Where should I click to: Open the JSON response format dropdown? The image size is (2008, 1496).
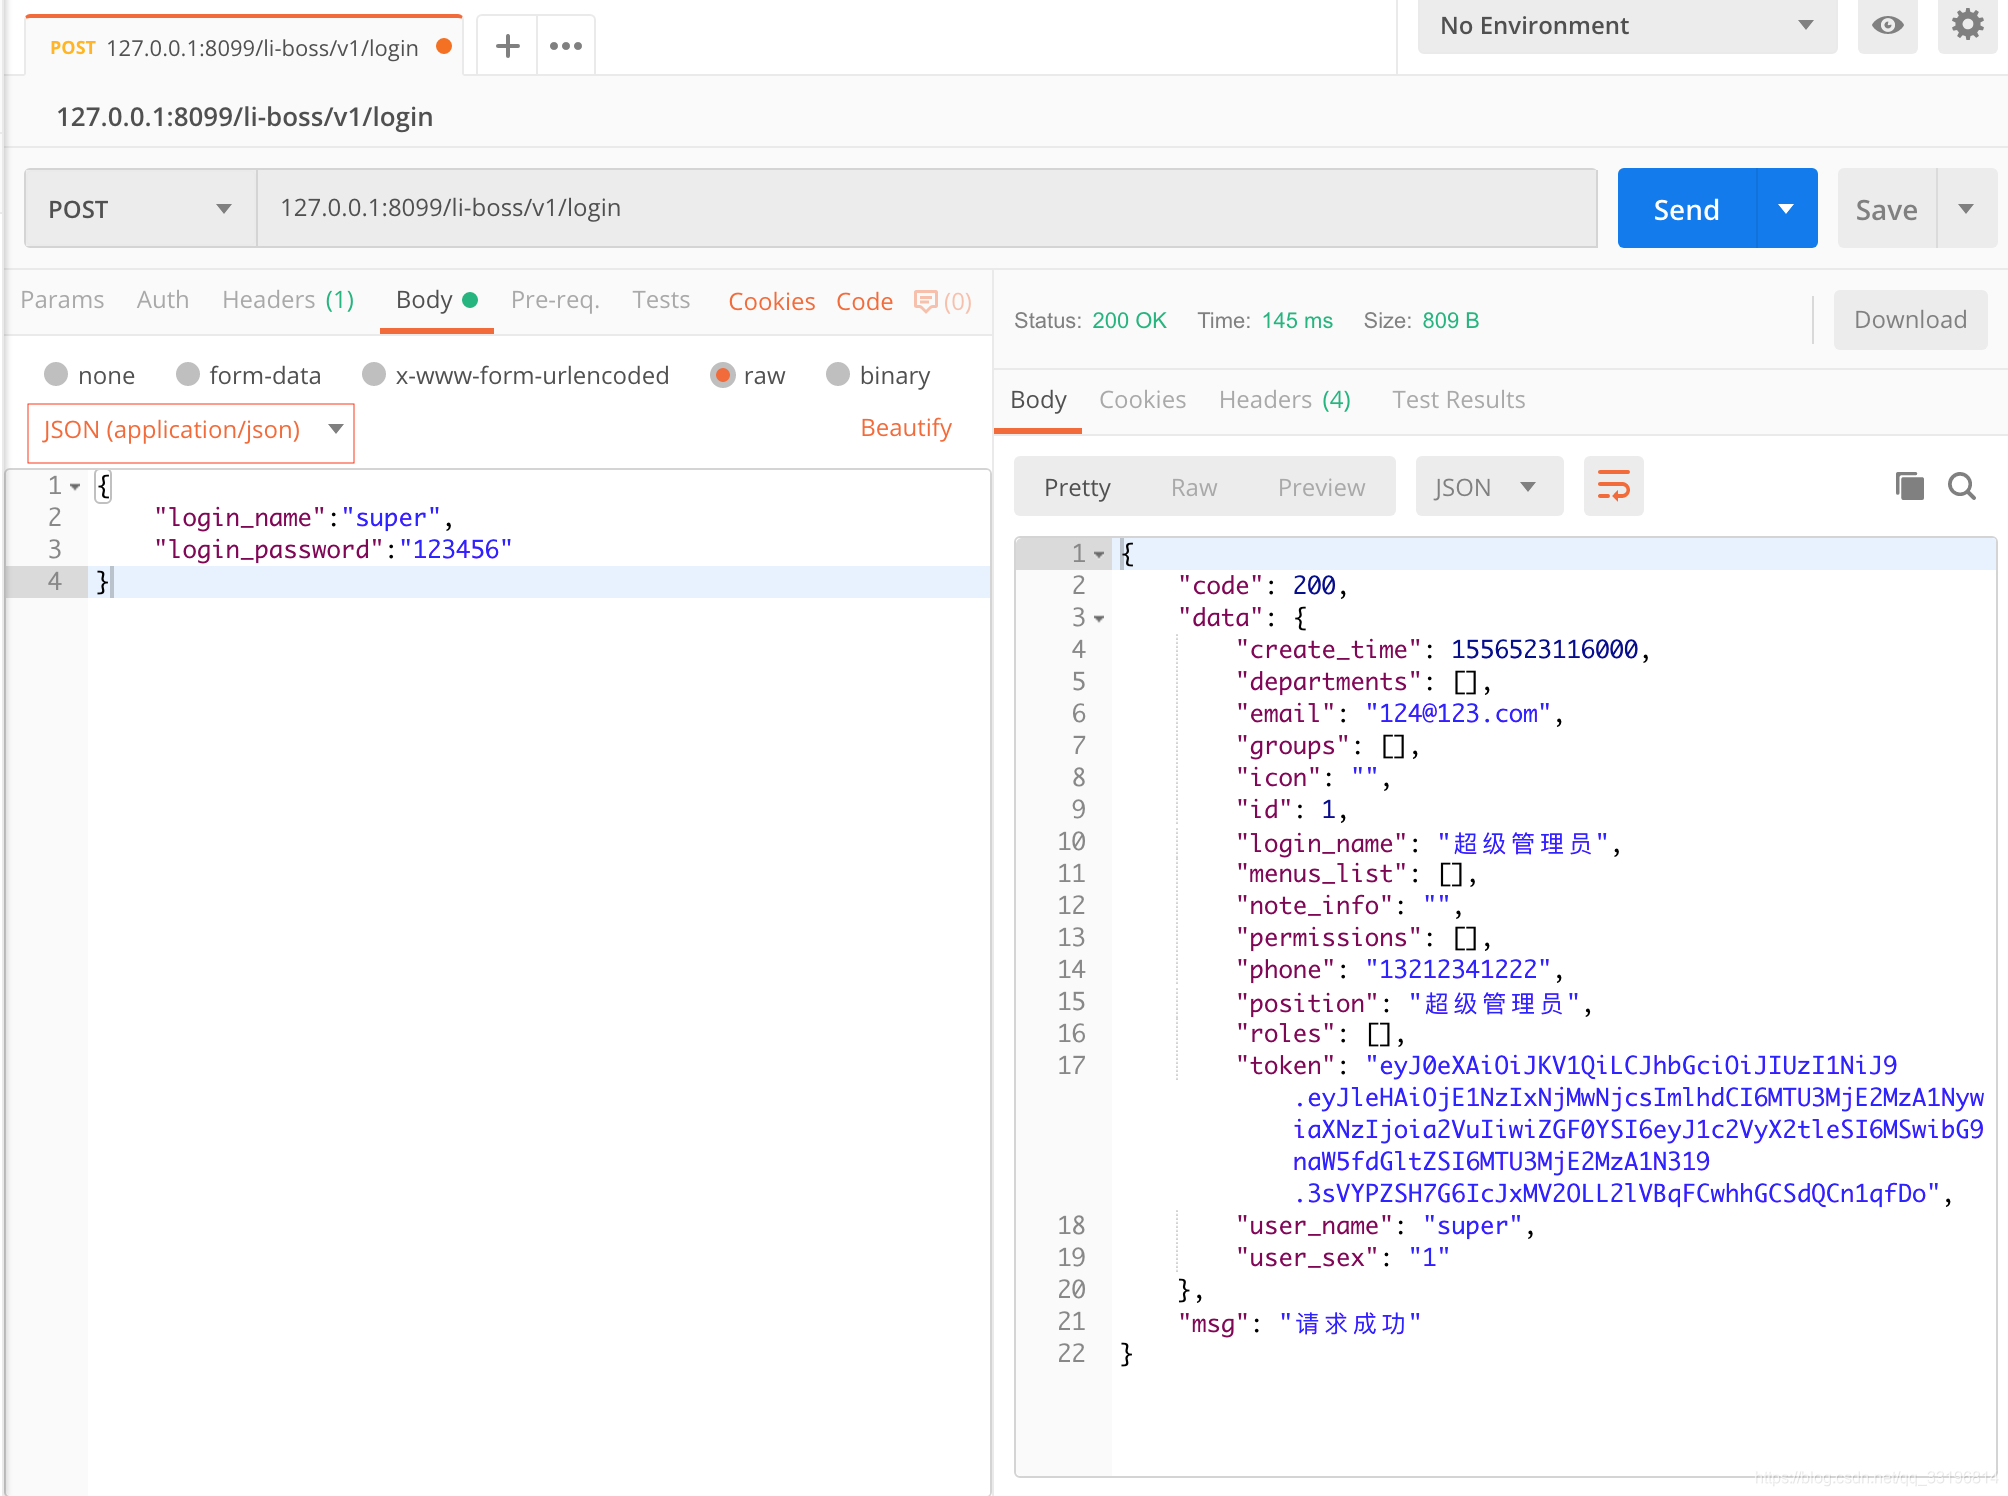pyautogui.click(x=1483, y=486)
